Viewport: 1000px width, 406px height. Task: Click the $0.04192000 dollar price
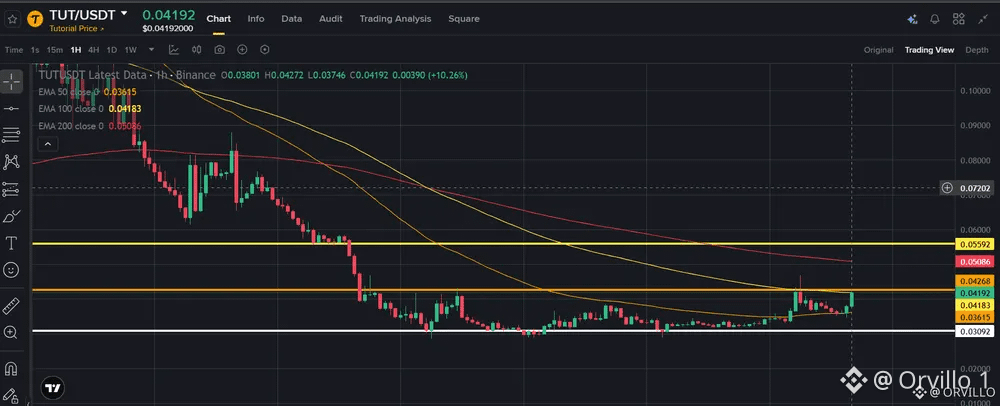(x=168, y=29)
